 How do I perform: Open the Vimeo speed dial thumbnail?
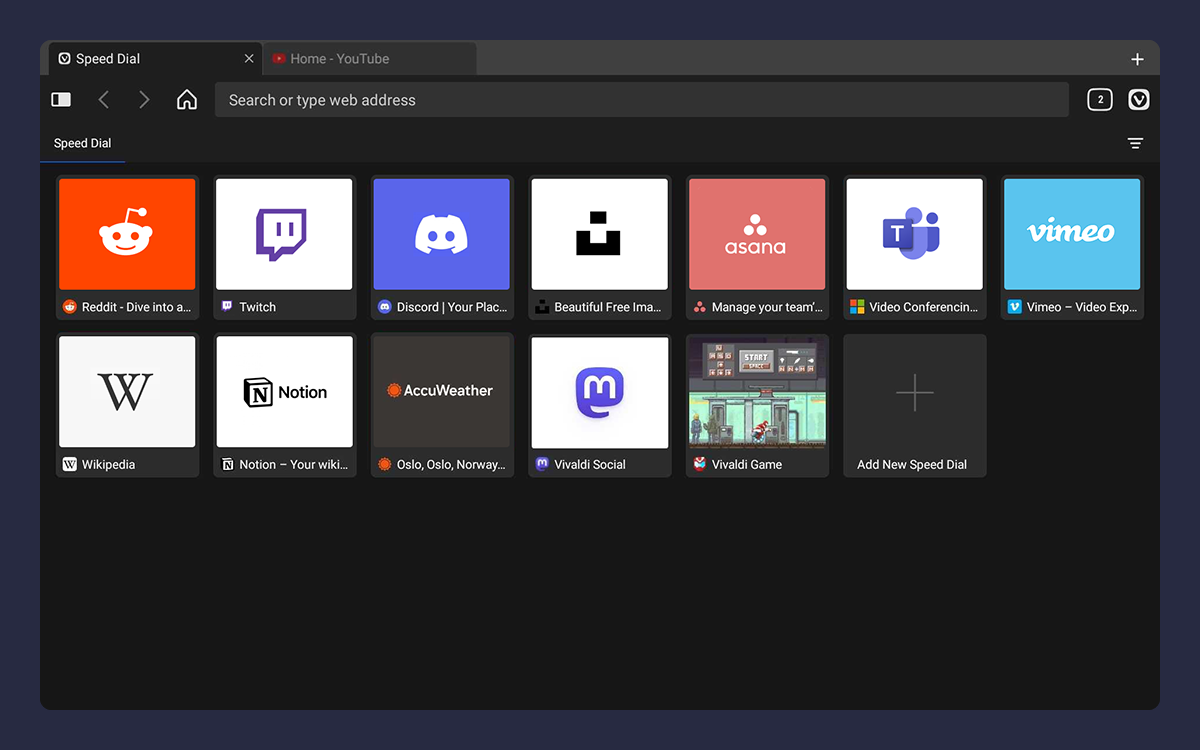click(x=1072, y=234)
